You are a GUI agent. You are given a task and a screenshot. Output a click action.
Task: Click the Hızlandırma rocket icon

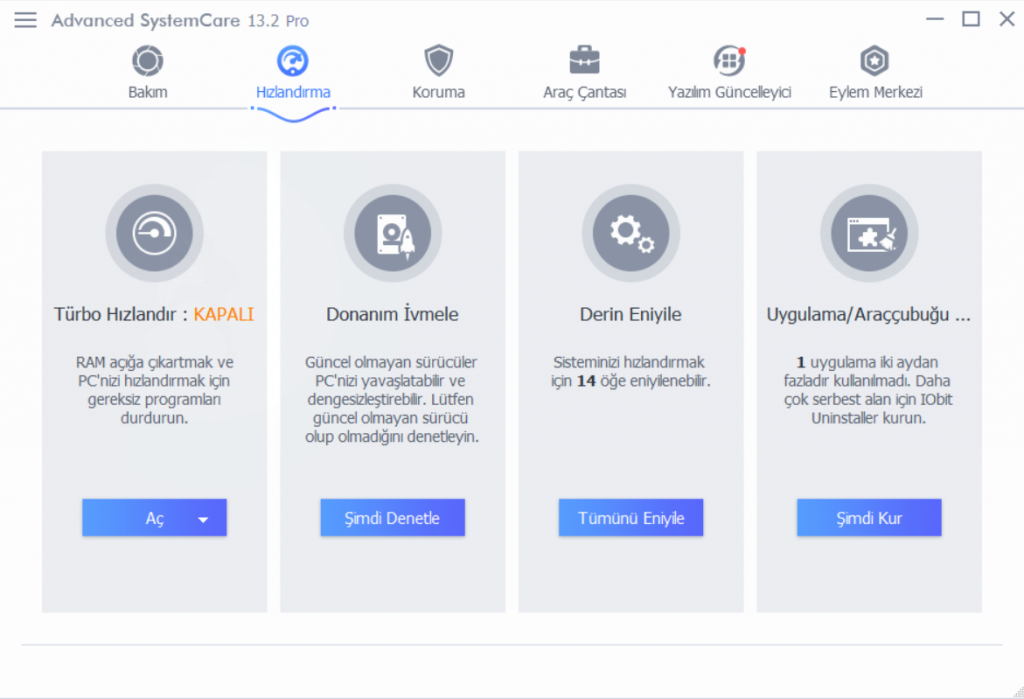tap(293, 61)
